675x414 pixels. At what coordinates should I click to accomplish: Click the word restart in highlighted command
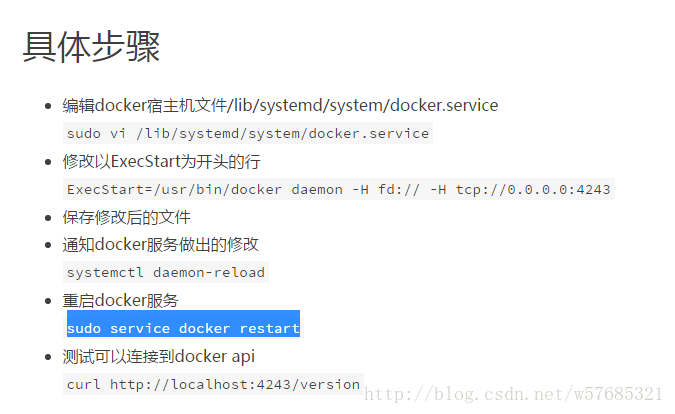269,328
